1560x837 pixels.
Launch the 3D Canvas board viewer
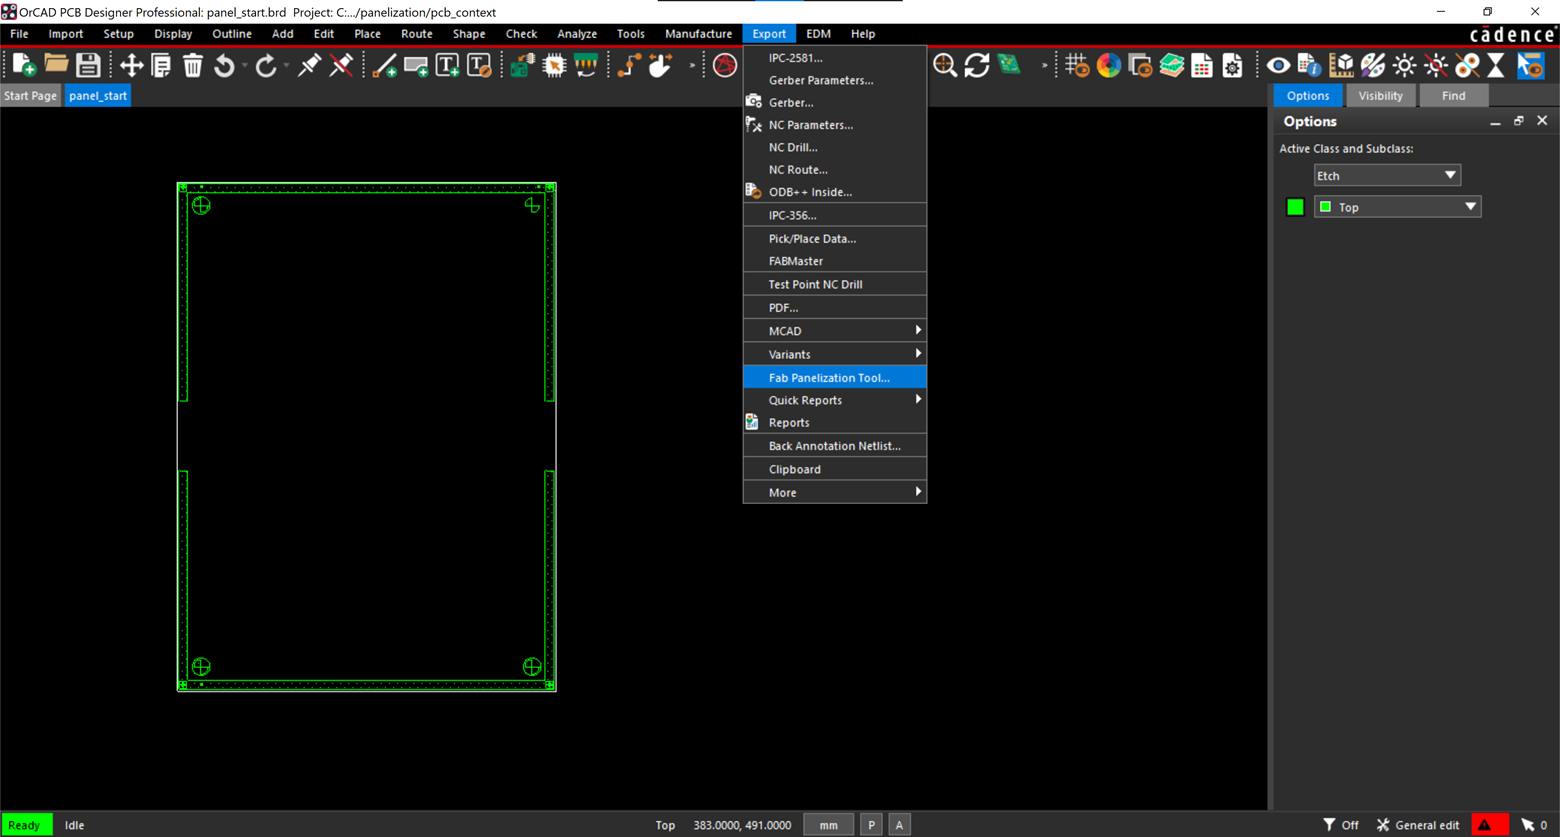pos(1009,65)
